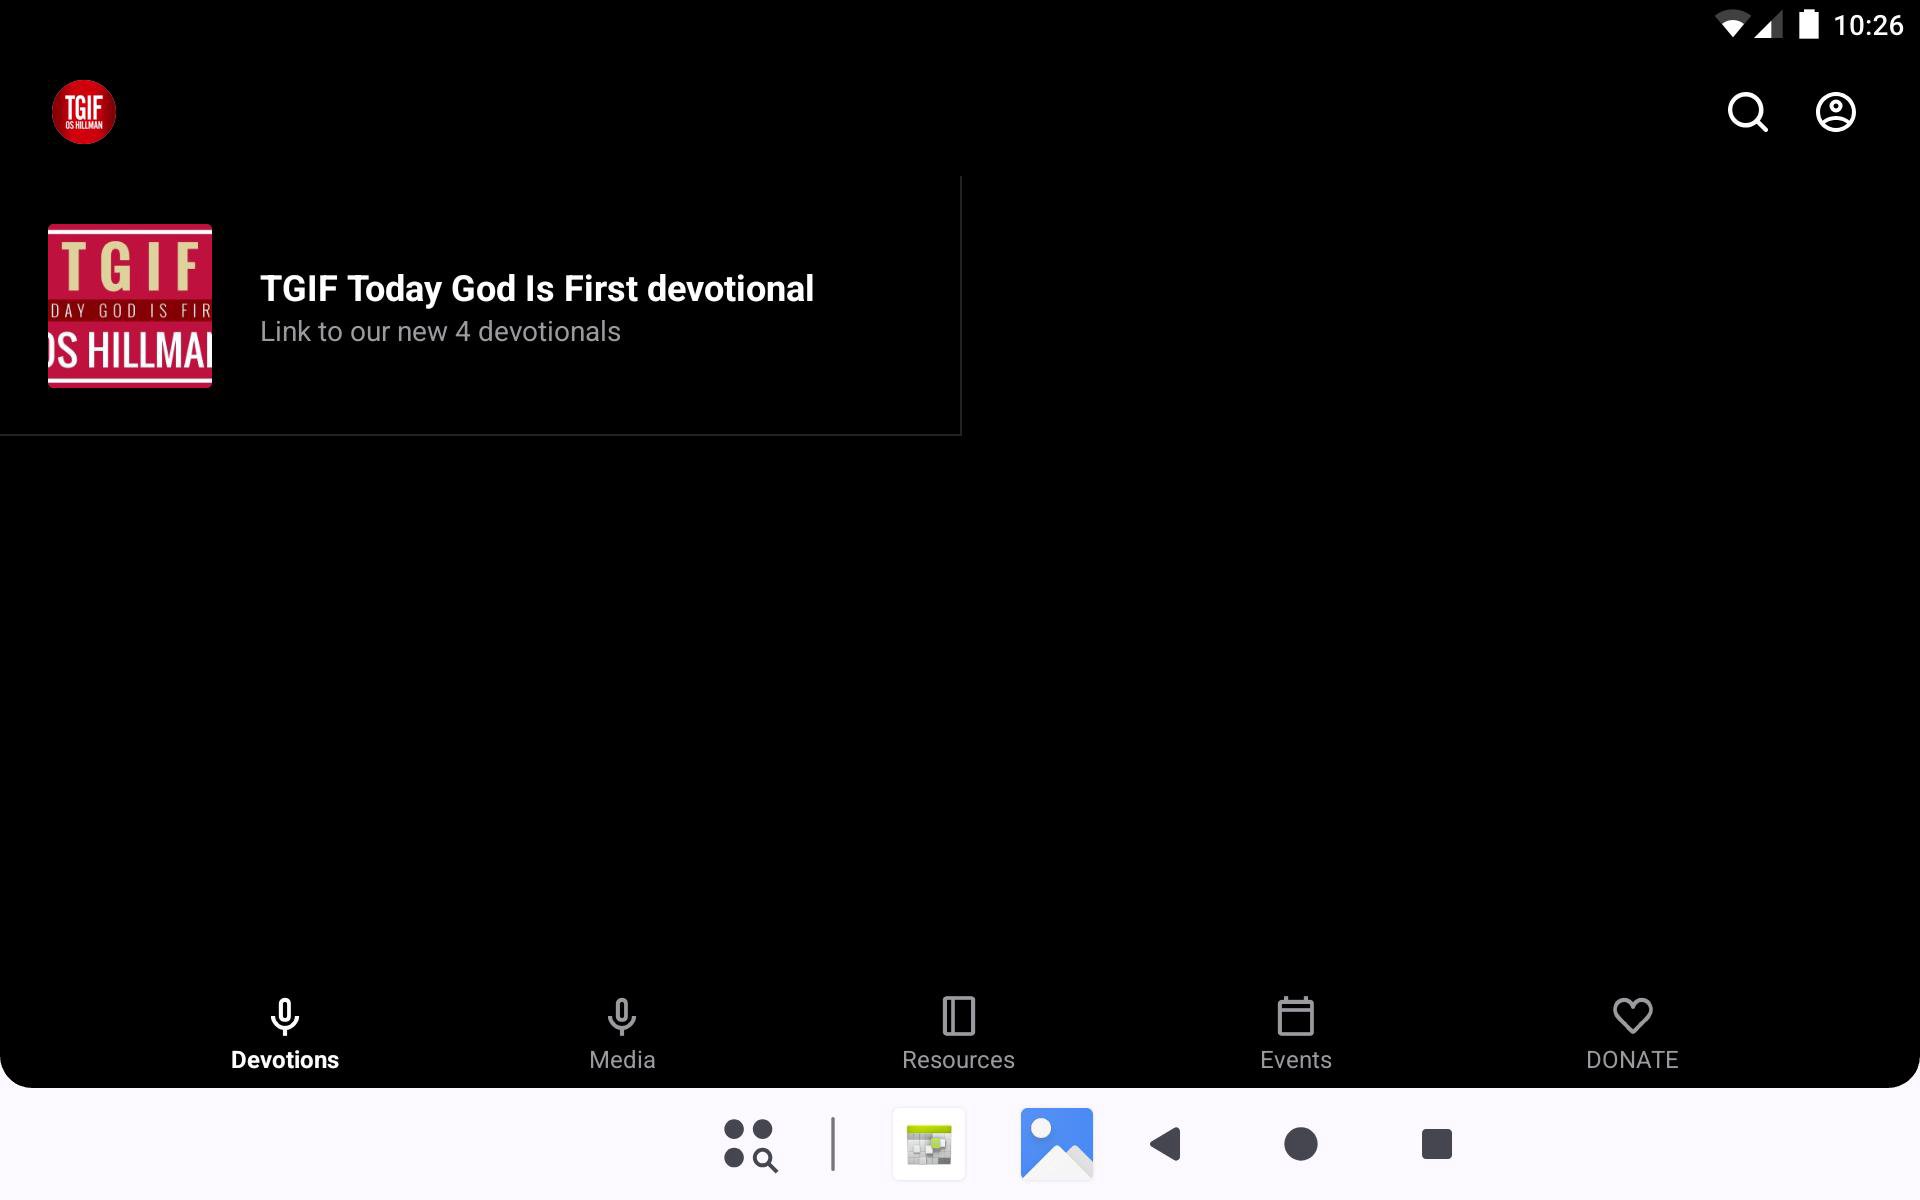
Task: Open the gallery photos app in taskbar
Action: click(x=1056, y=1144)
